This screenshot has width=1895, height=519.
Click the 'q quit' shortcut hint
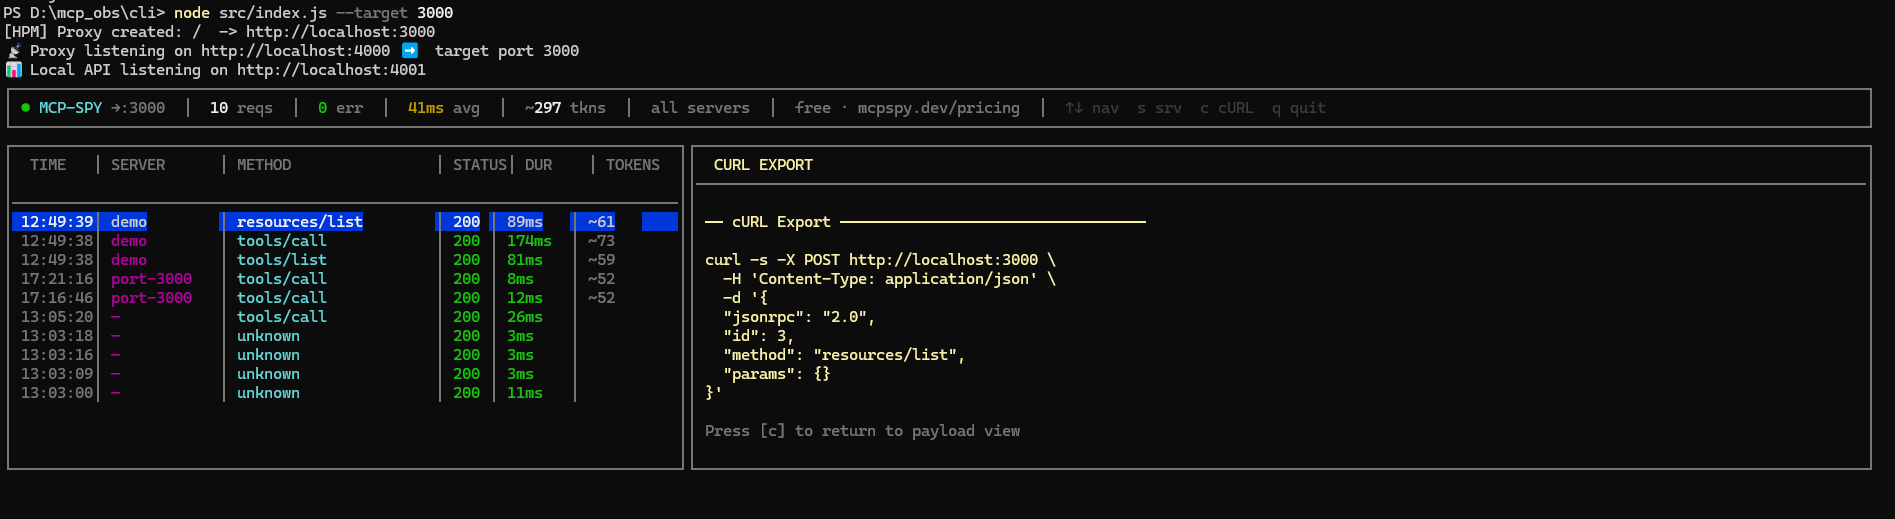(1298, 108)
